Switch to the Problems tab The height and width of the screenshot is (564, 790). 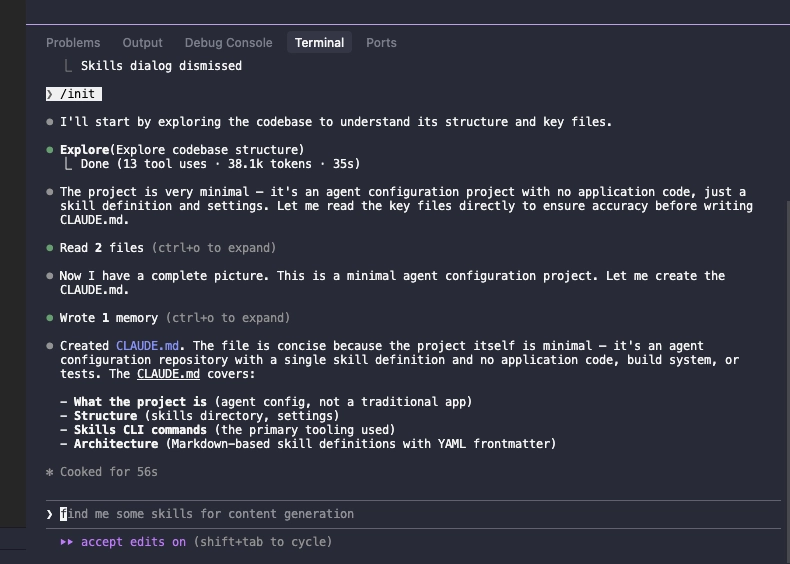click(73, 43)
